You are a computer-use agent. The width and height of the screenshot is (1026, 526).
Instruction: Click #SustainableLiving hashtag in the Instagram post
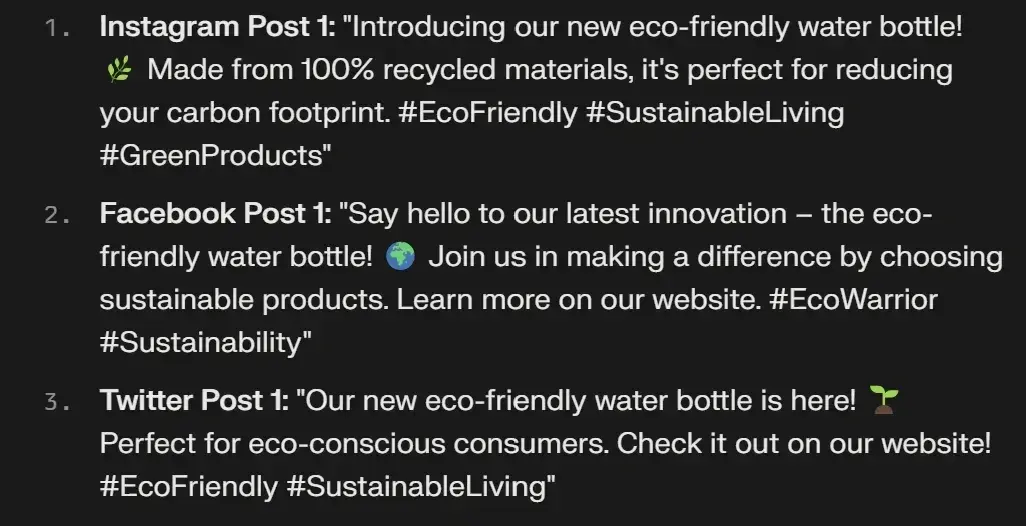point(715,113)
